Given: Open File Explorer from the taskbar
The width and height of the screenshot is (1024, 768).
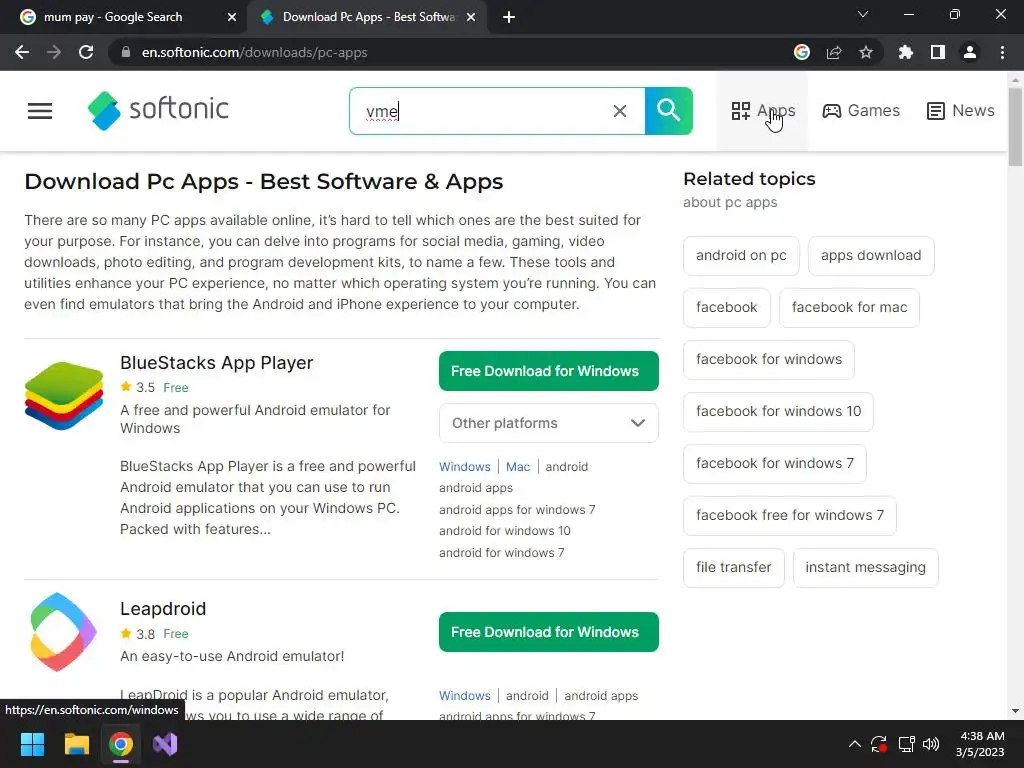Looking at the screenshot, I should coord(76,744).
